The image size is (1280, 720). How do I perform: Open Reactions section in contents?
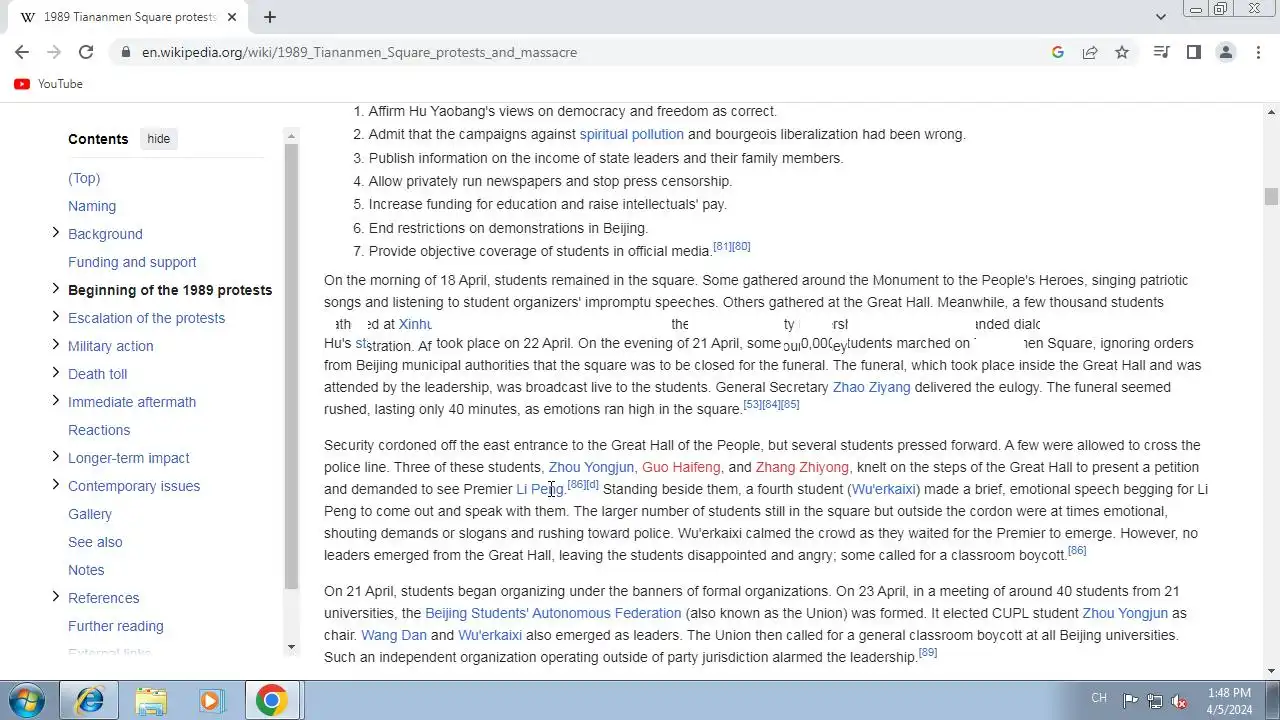pyautogui.click(x=99, y=430)
